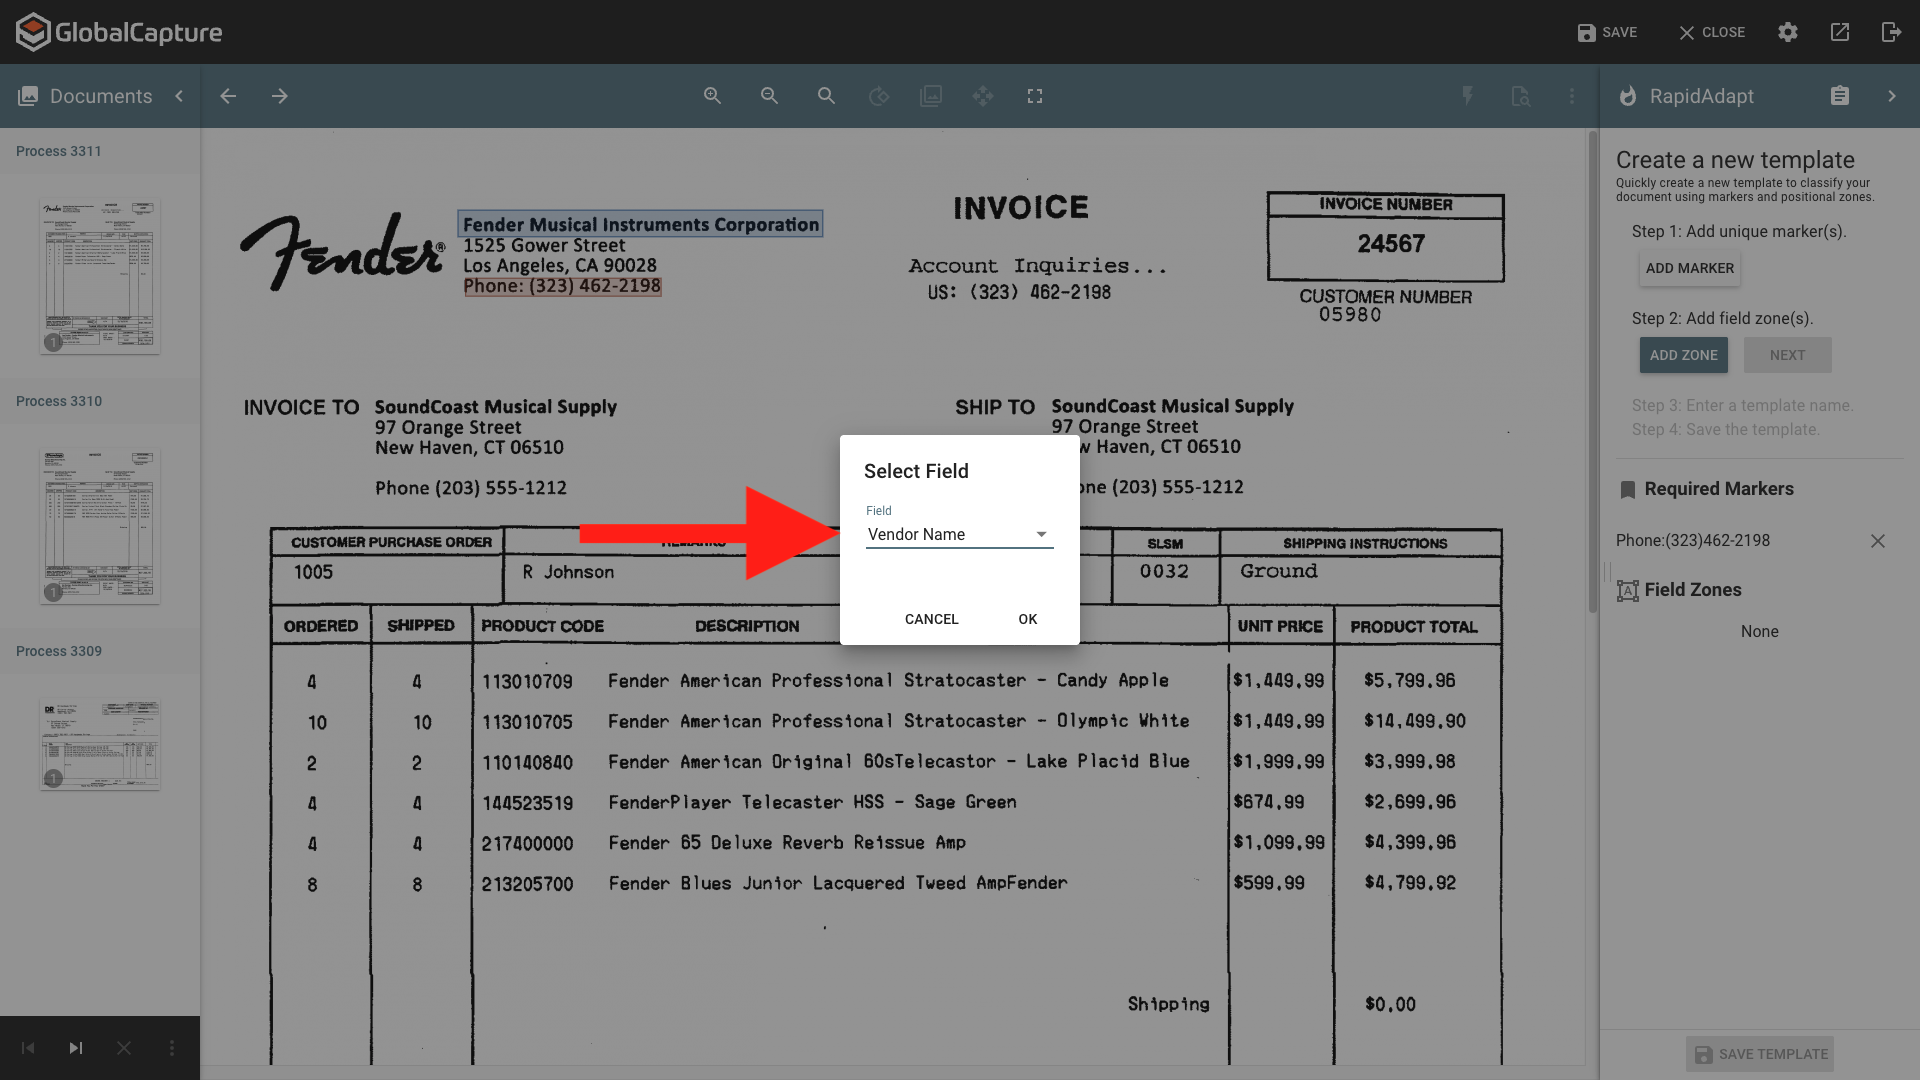Click shipping instruction Ground
1920x1080 pixels.
pos(1279,571)
